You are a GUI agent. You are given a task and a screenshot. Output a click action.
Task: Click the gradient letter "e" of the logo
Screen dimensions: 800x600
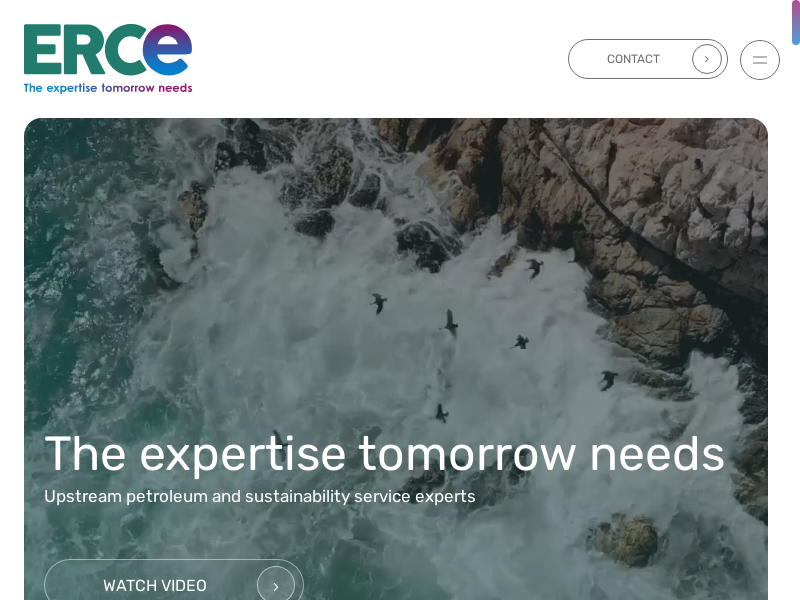[x=167, y=49]
